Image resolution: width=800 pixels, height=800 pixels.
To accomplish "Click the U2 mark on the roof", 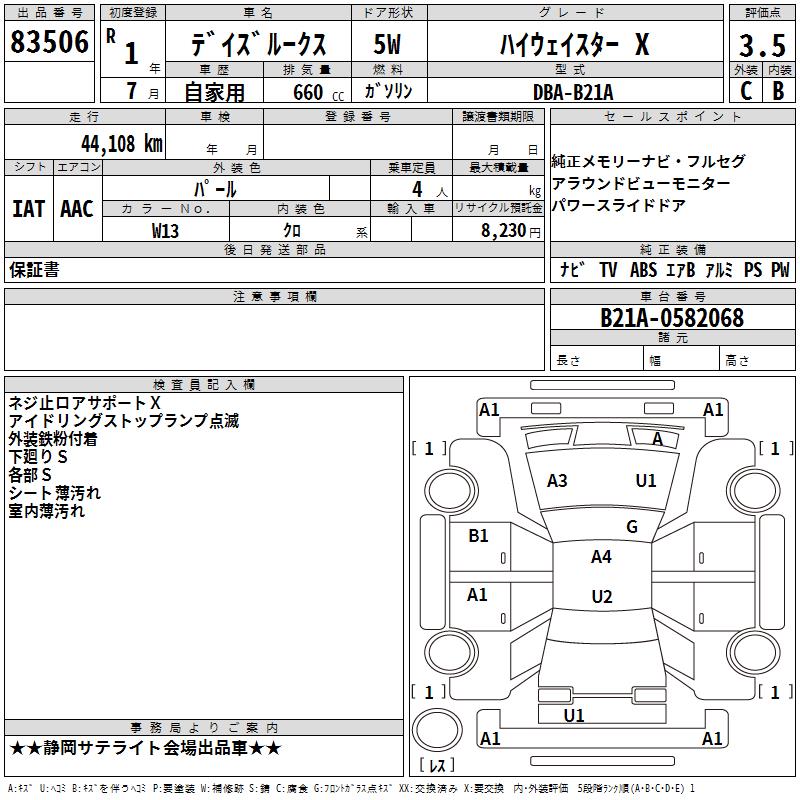I will pyautogui.click(x=602, y=596).
